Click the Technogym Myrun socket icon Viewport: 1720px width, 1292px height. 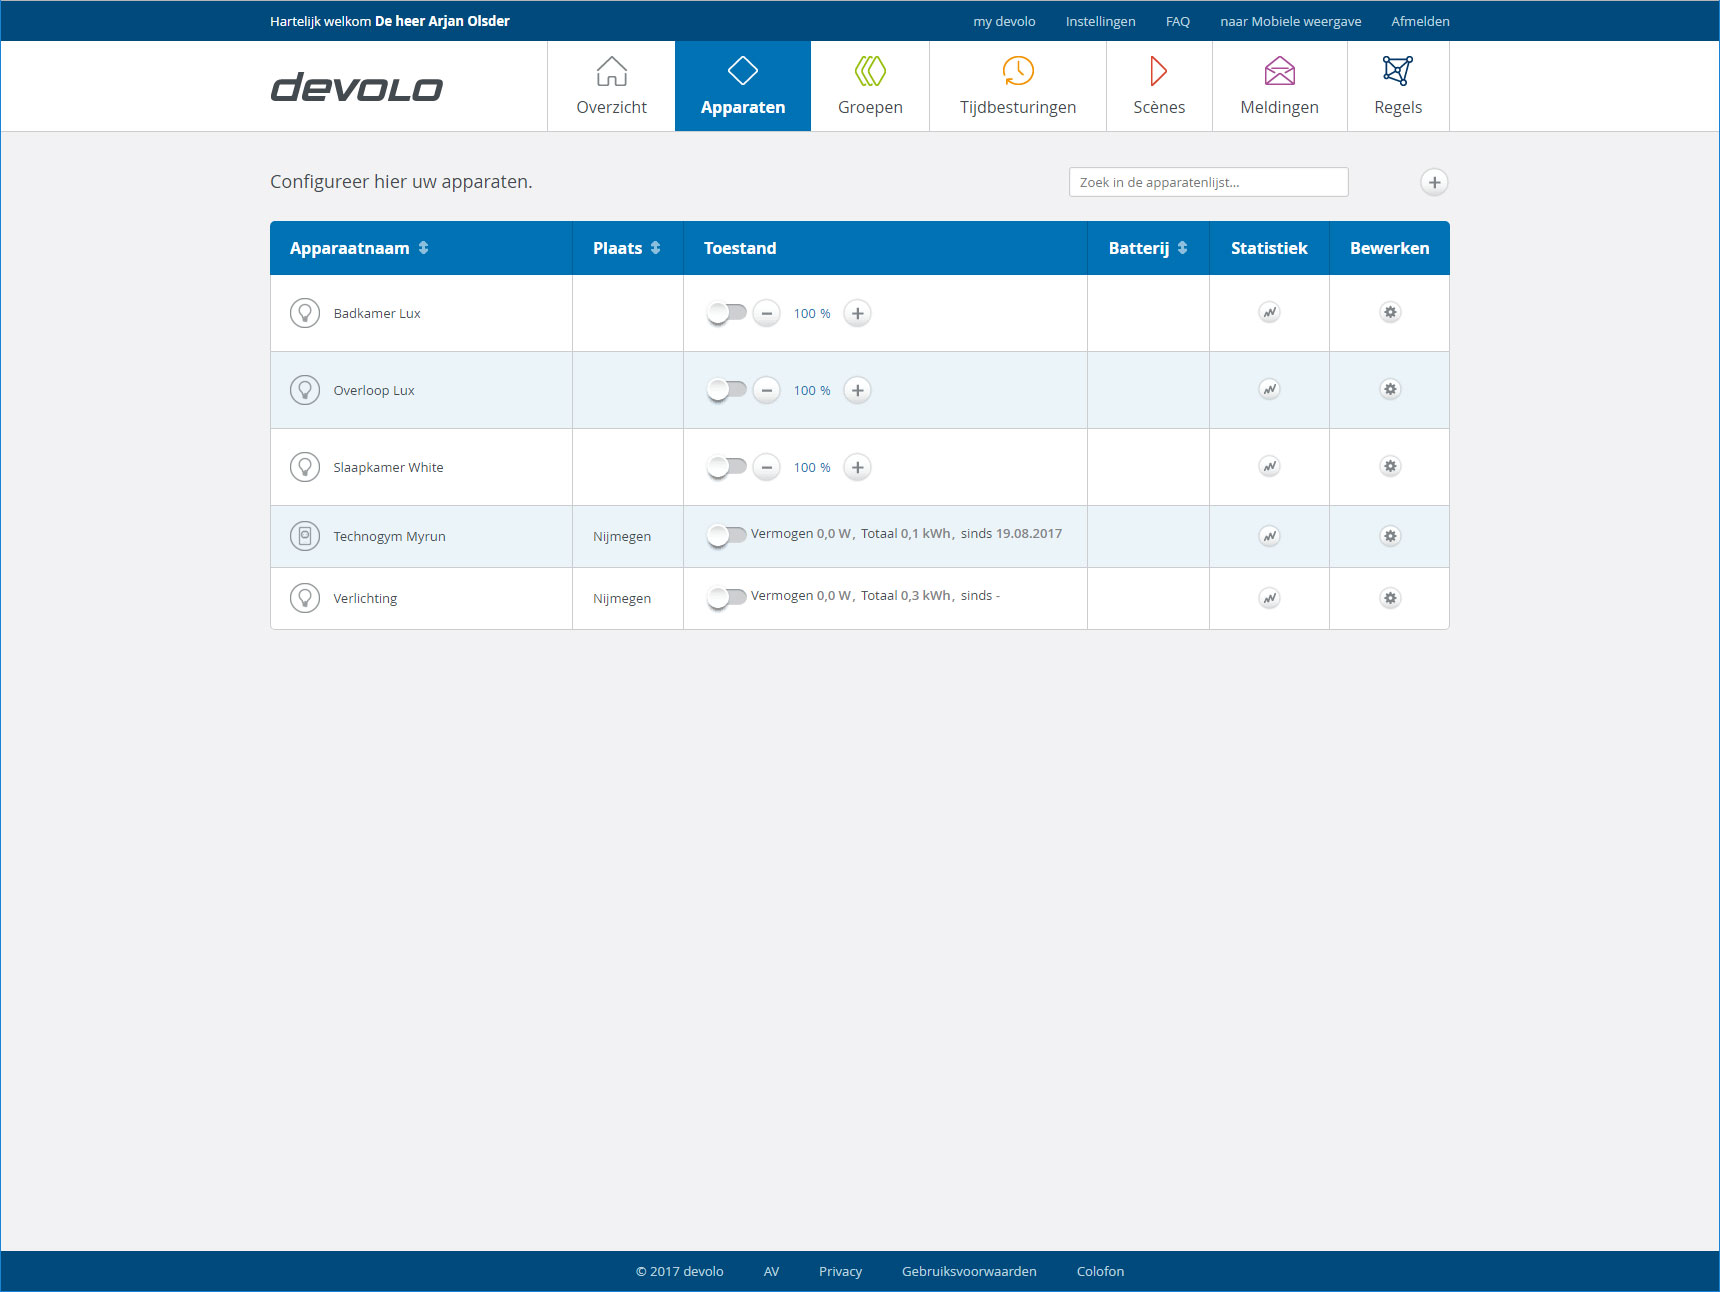tap(305, 536)
